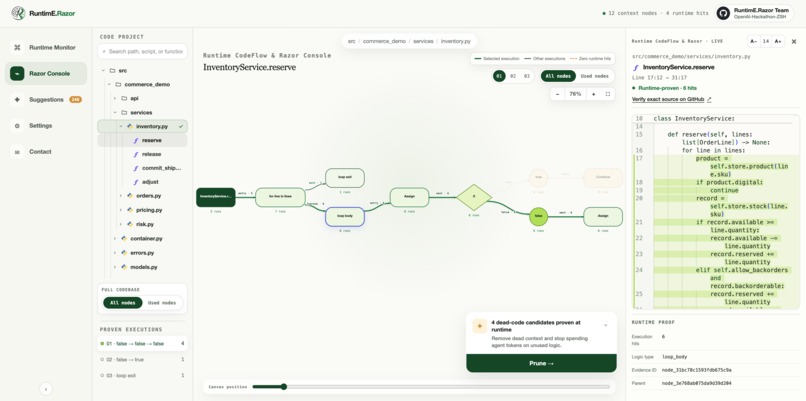Expand the container.py chevron

(115, 239)
